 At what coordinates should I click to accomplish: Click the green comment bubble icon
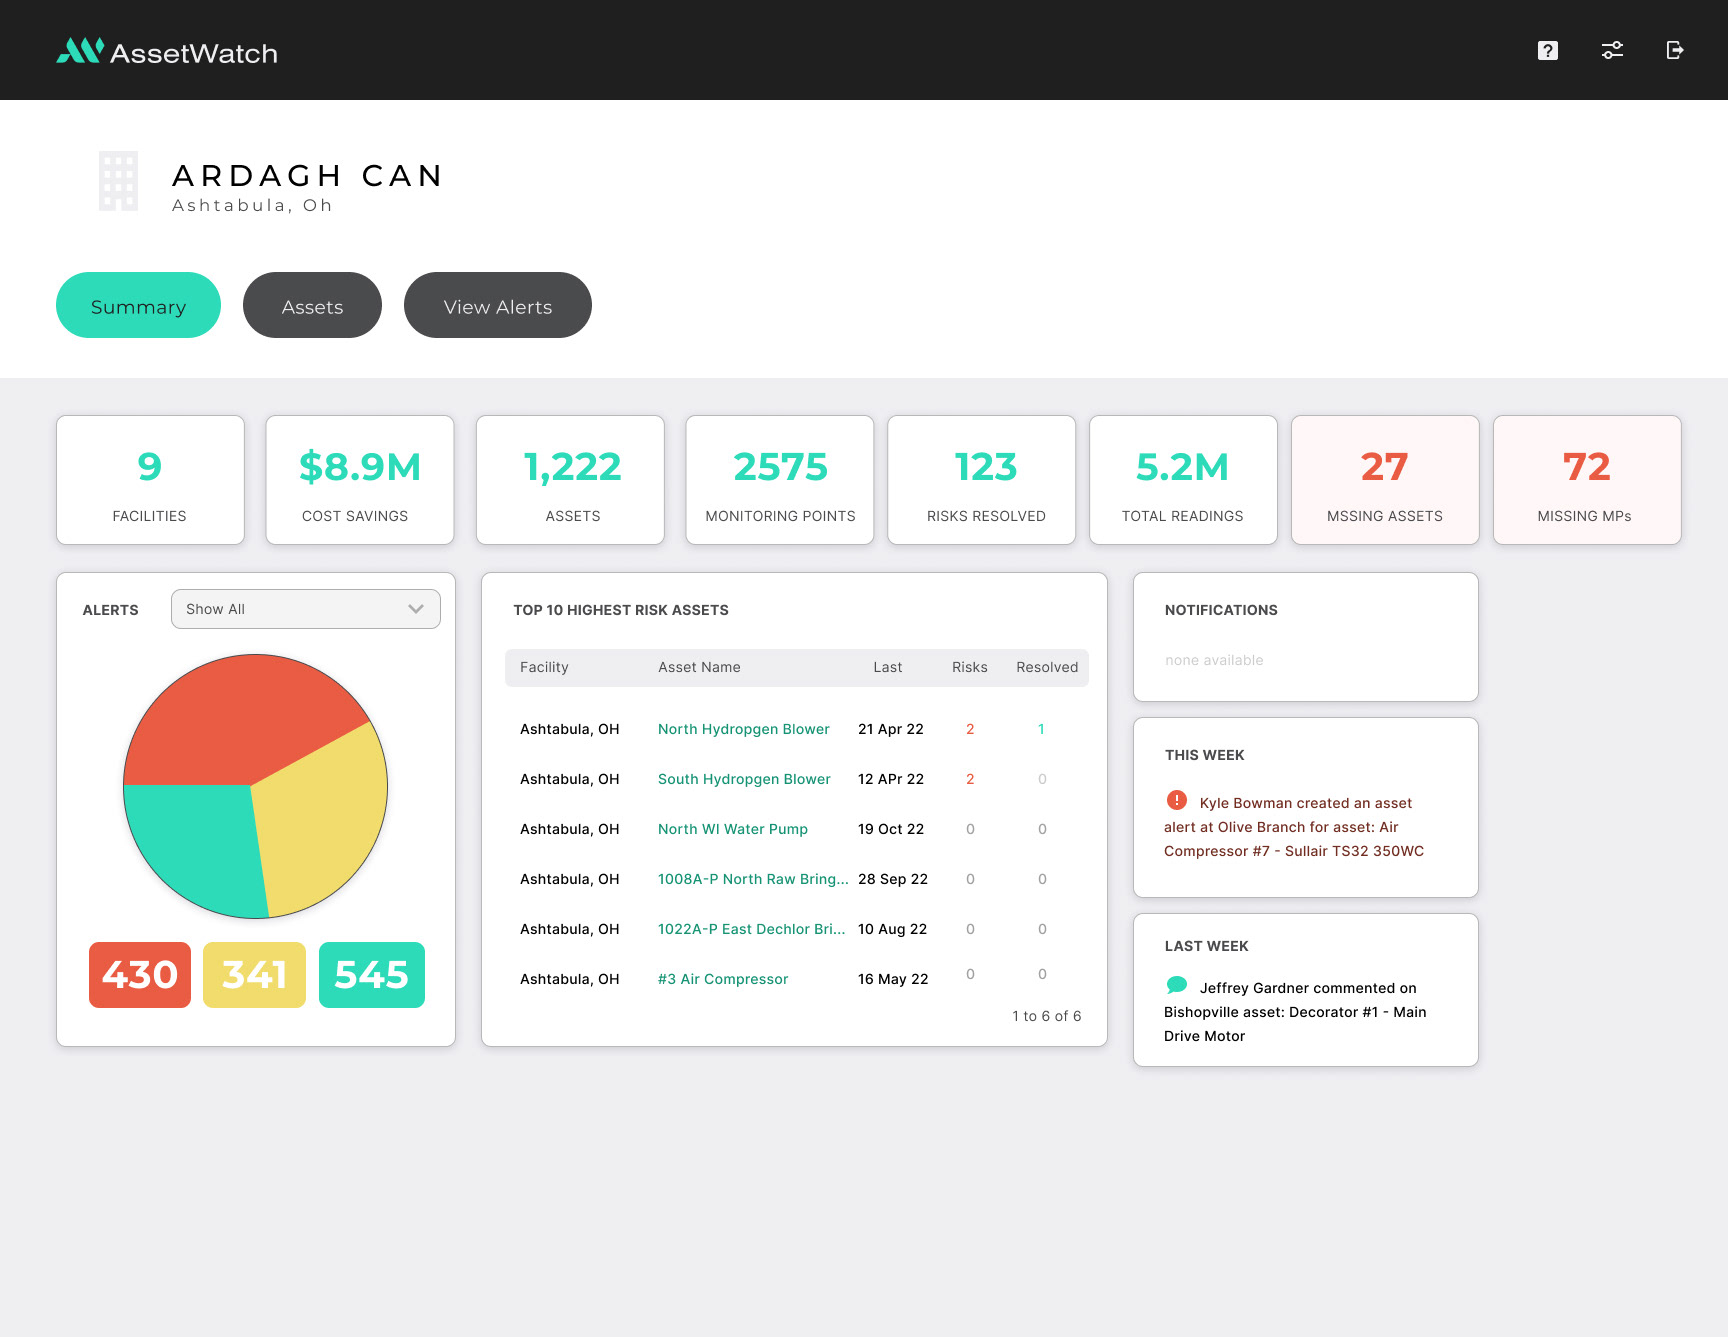coord(1177,985)
